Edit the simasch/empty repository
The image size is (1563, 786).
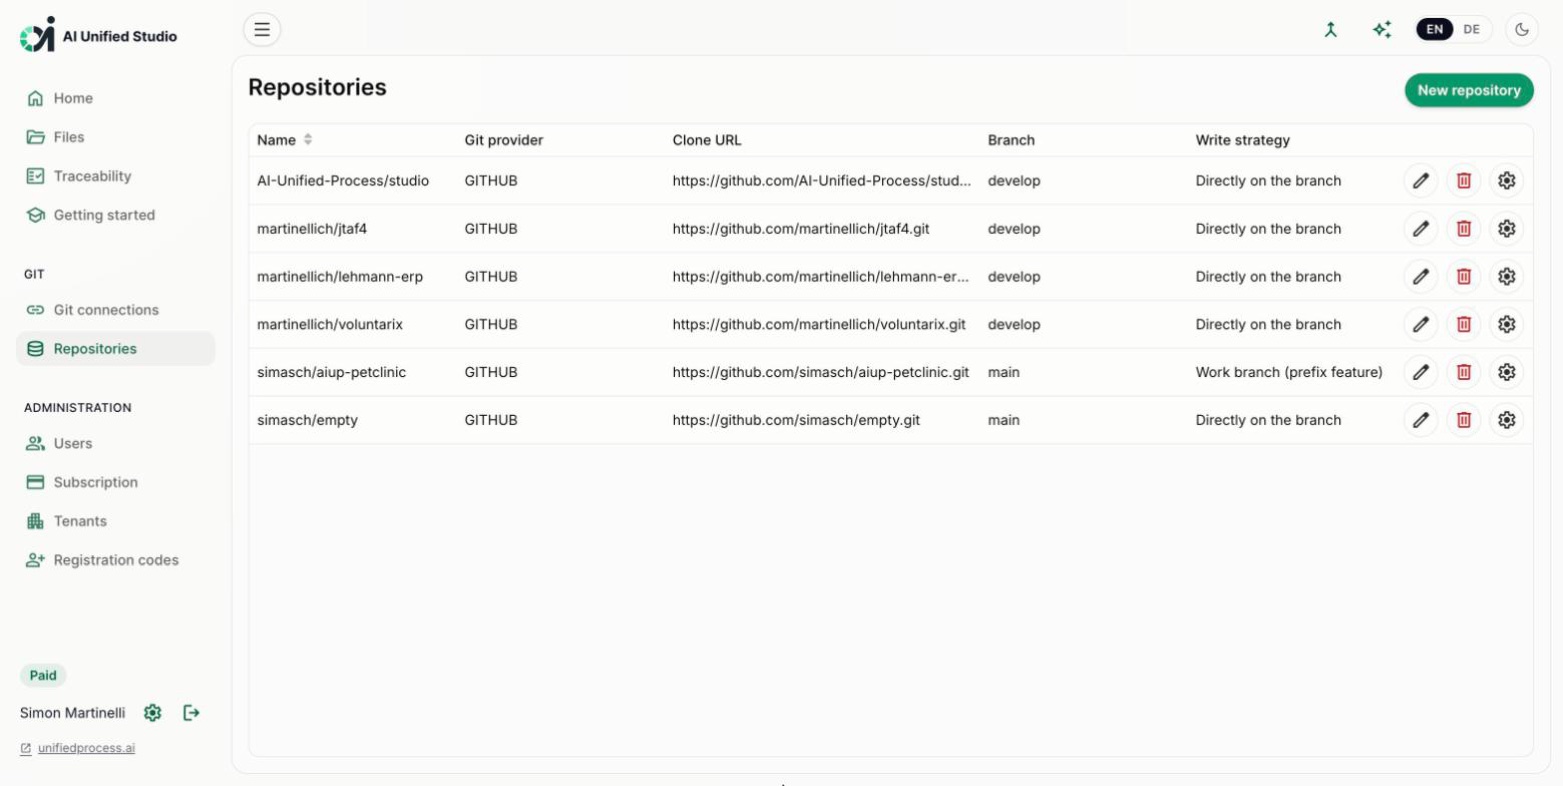tap(1420, 420)
